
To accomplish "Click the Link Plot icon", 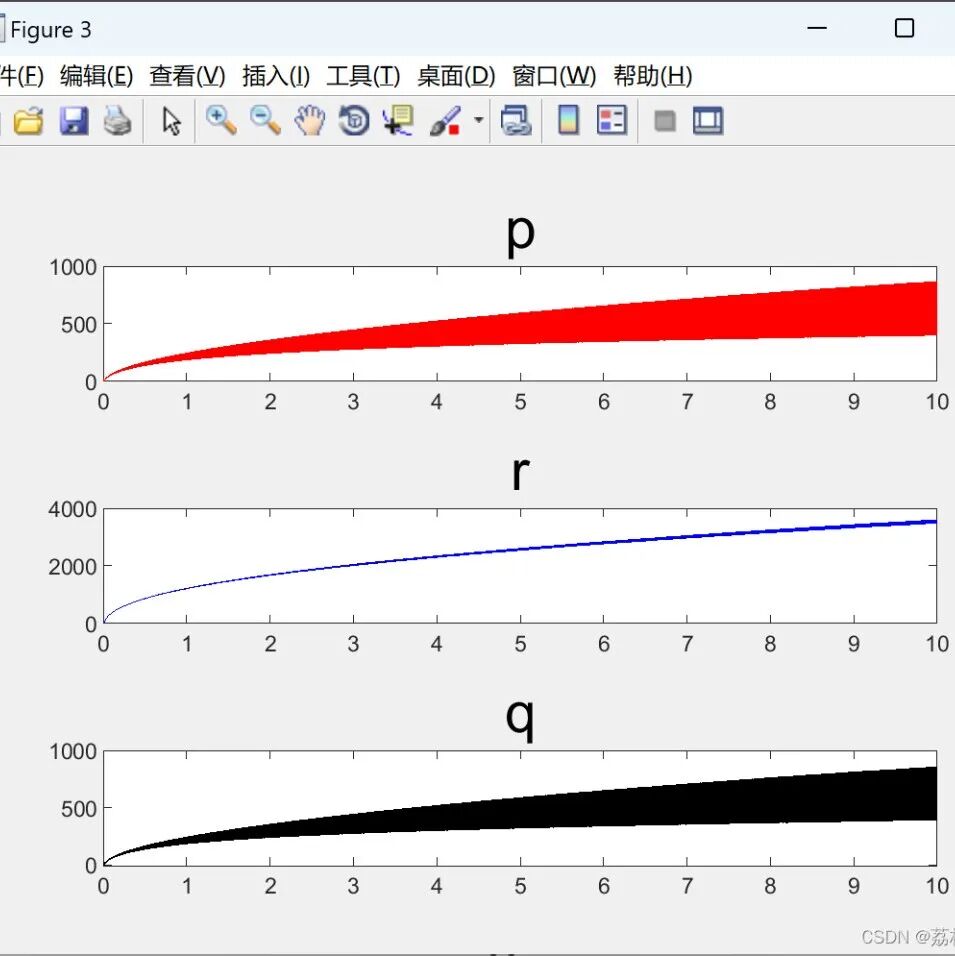I will coord(516,120).
